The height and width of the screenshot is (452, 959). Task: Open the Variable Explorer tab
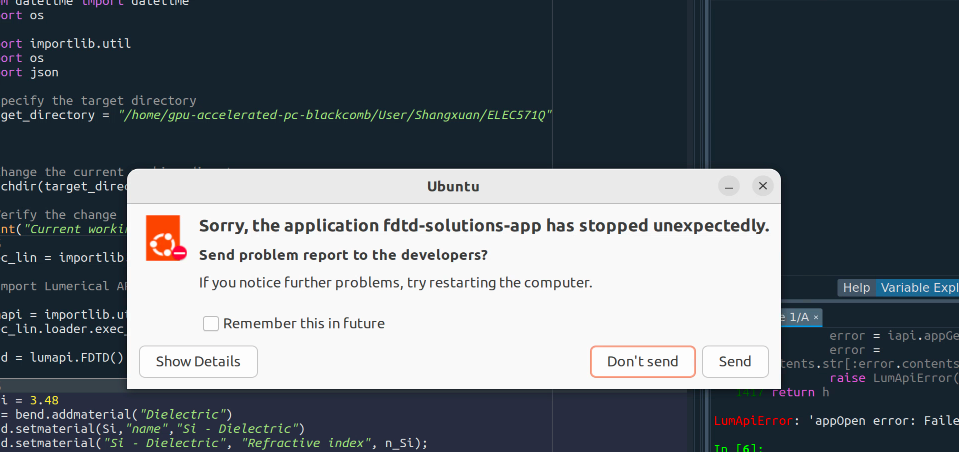coord(917,288)
